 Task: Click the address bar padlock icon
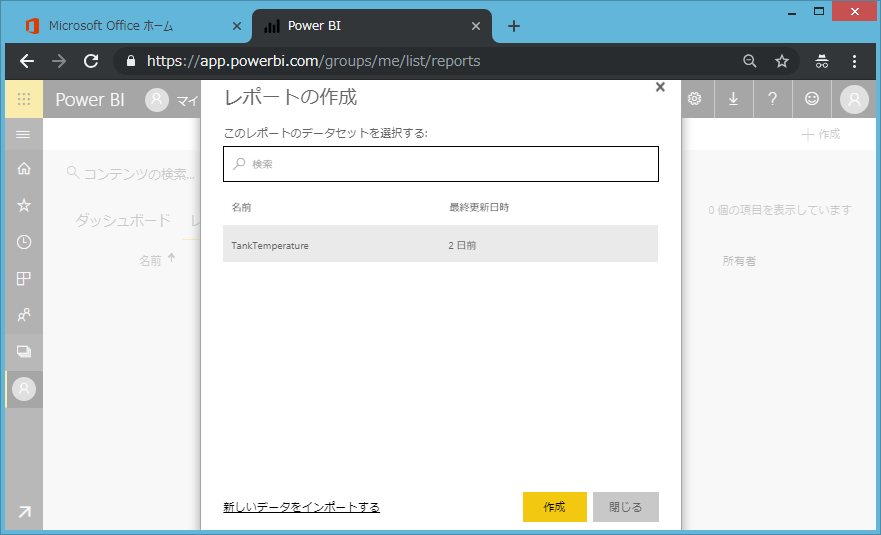tap(131, 61)
